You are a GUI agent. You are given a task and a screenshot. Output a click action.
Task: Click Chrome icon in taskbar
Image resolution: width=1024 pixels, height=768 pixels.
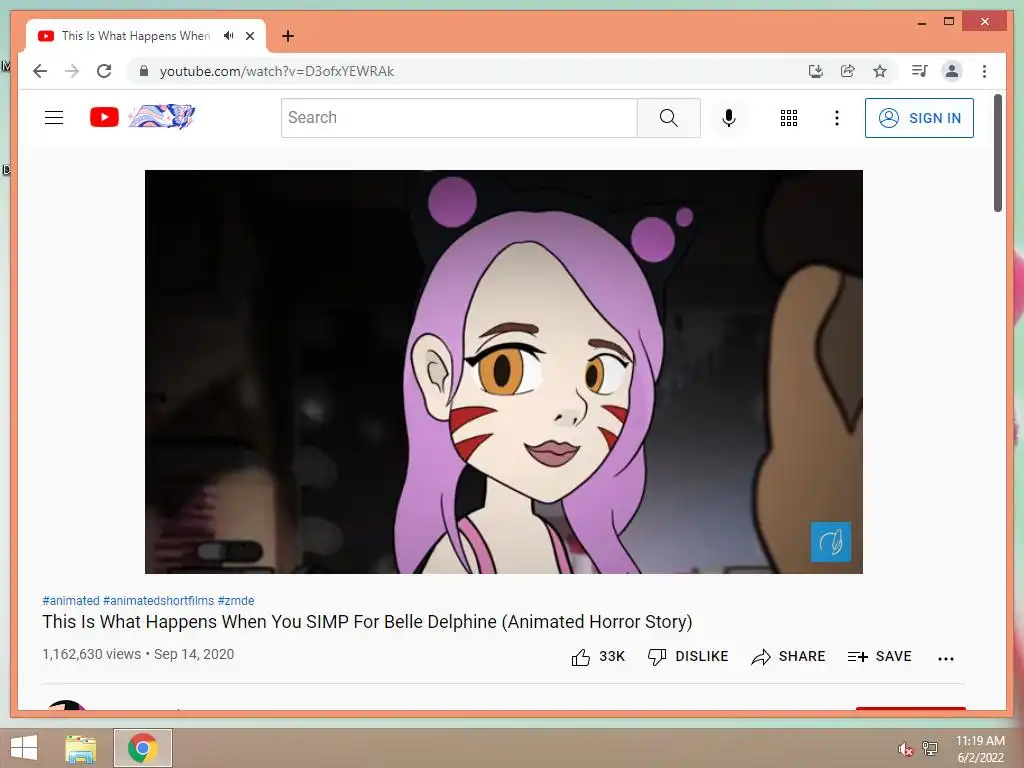142,748
